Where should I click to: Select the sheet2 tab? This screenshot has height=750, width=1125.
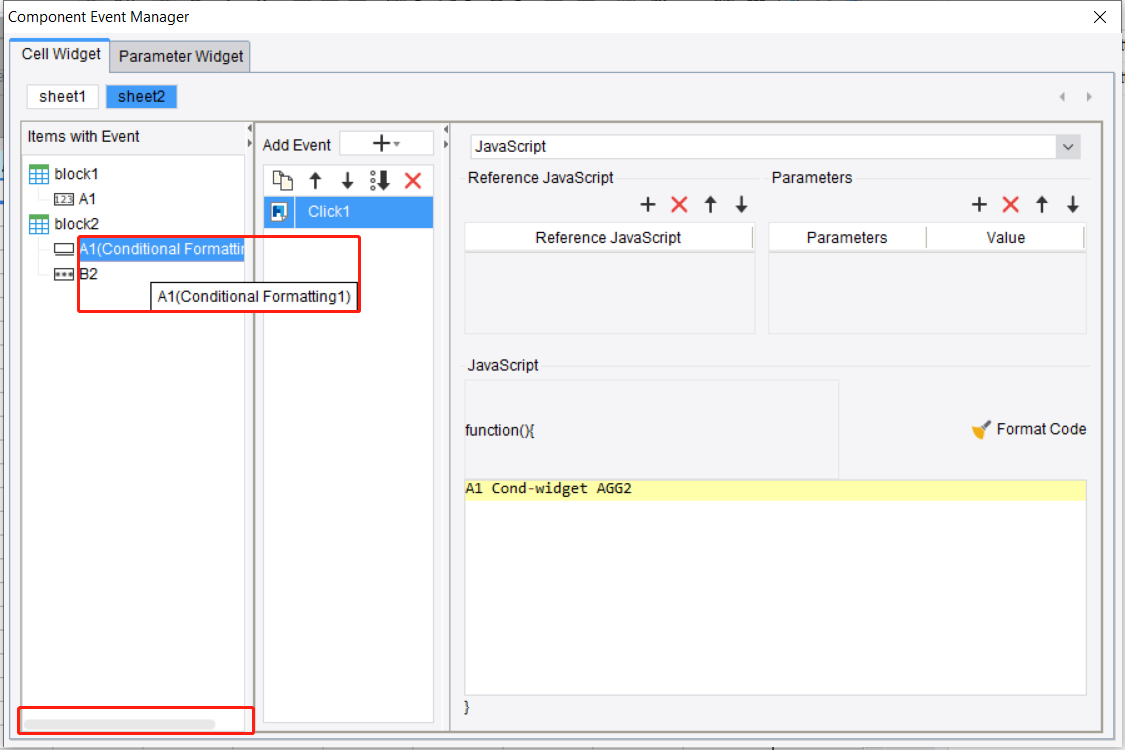coord(141,96)
